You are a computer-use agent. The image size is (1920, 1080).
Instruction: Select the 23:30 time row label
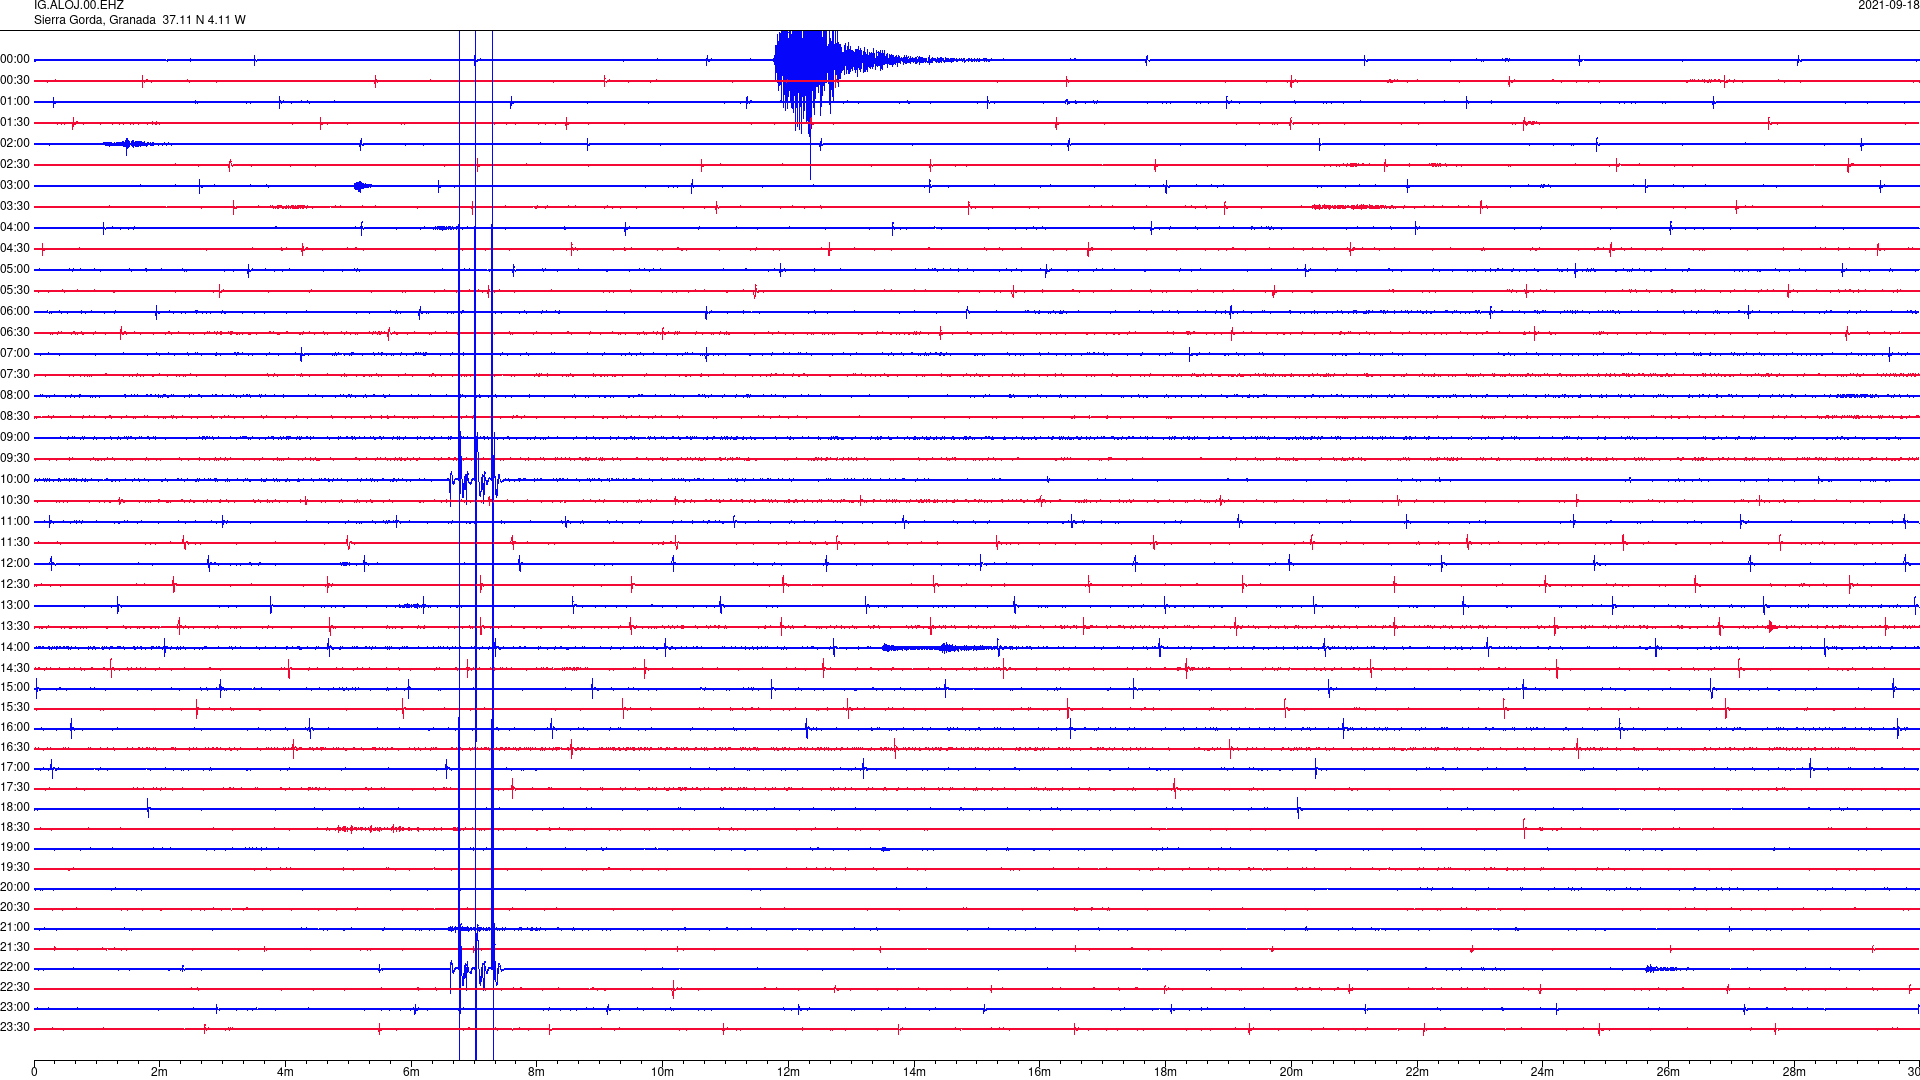(x=15, y=1028)
